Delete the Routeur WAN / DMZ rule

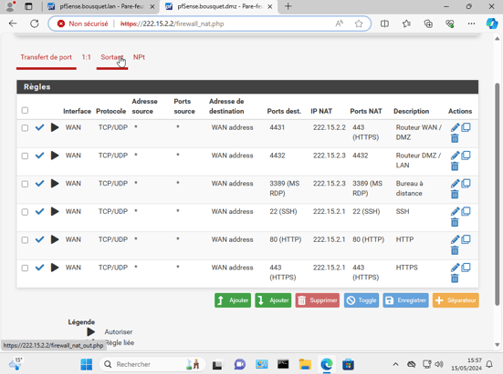(455, 138)
